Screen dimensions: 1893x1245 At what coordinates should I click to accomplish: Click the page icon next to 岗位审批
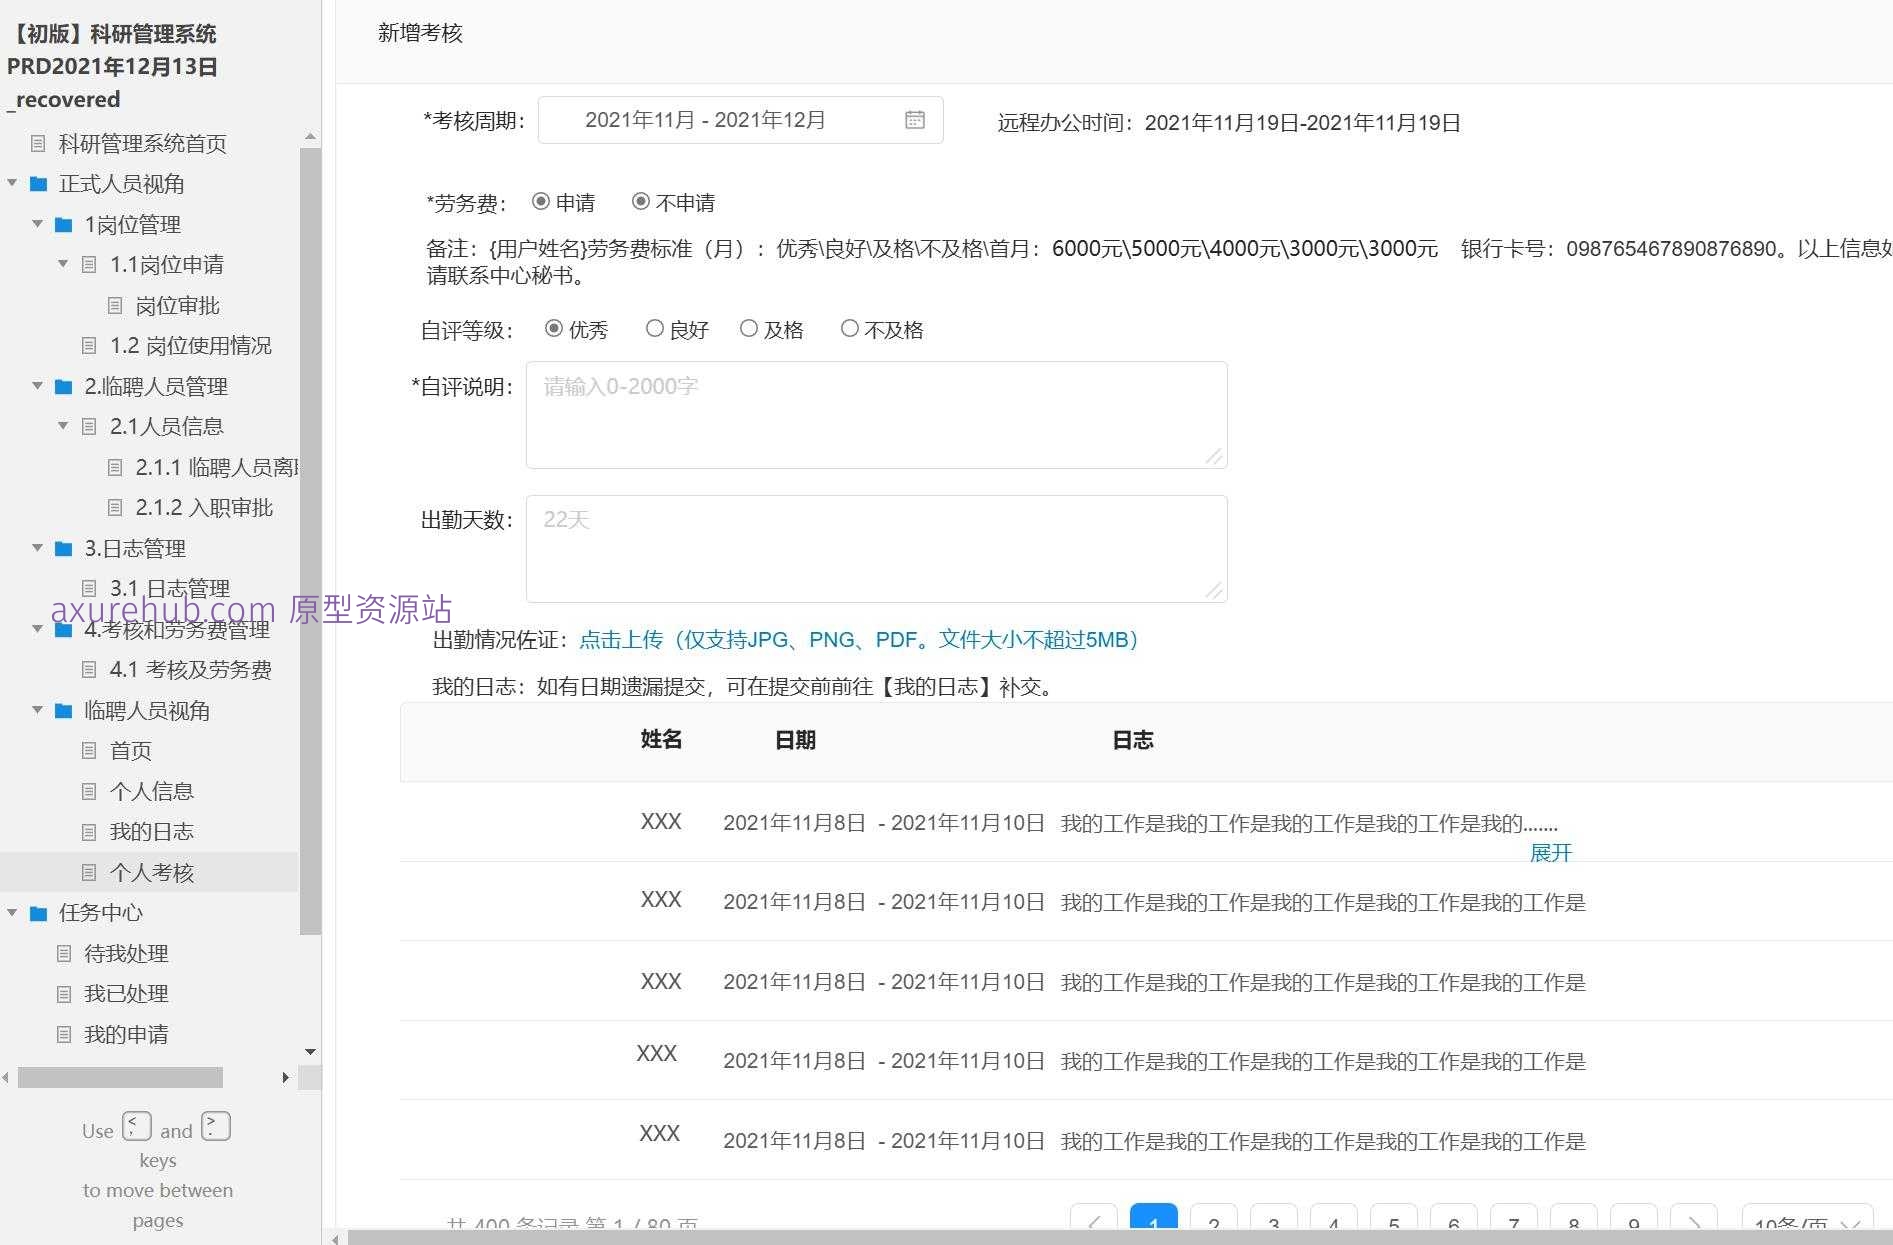coord(115,306)
